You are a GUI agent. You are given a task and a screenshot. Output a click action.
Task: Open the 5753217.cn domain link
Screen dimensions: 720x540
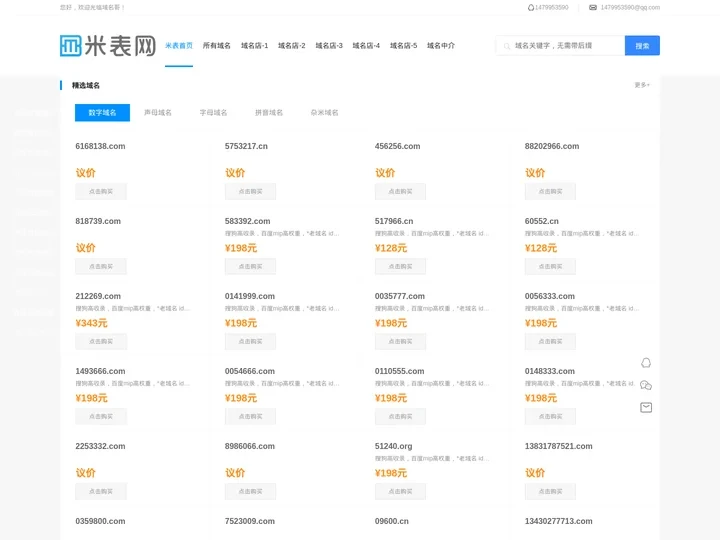[246, 146]
